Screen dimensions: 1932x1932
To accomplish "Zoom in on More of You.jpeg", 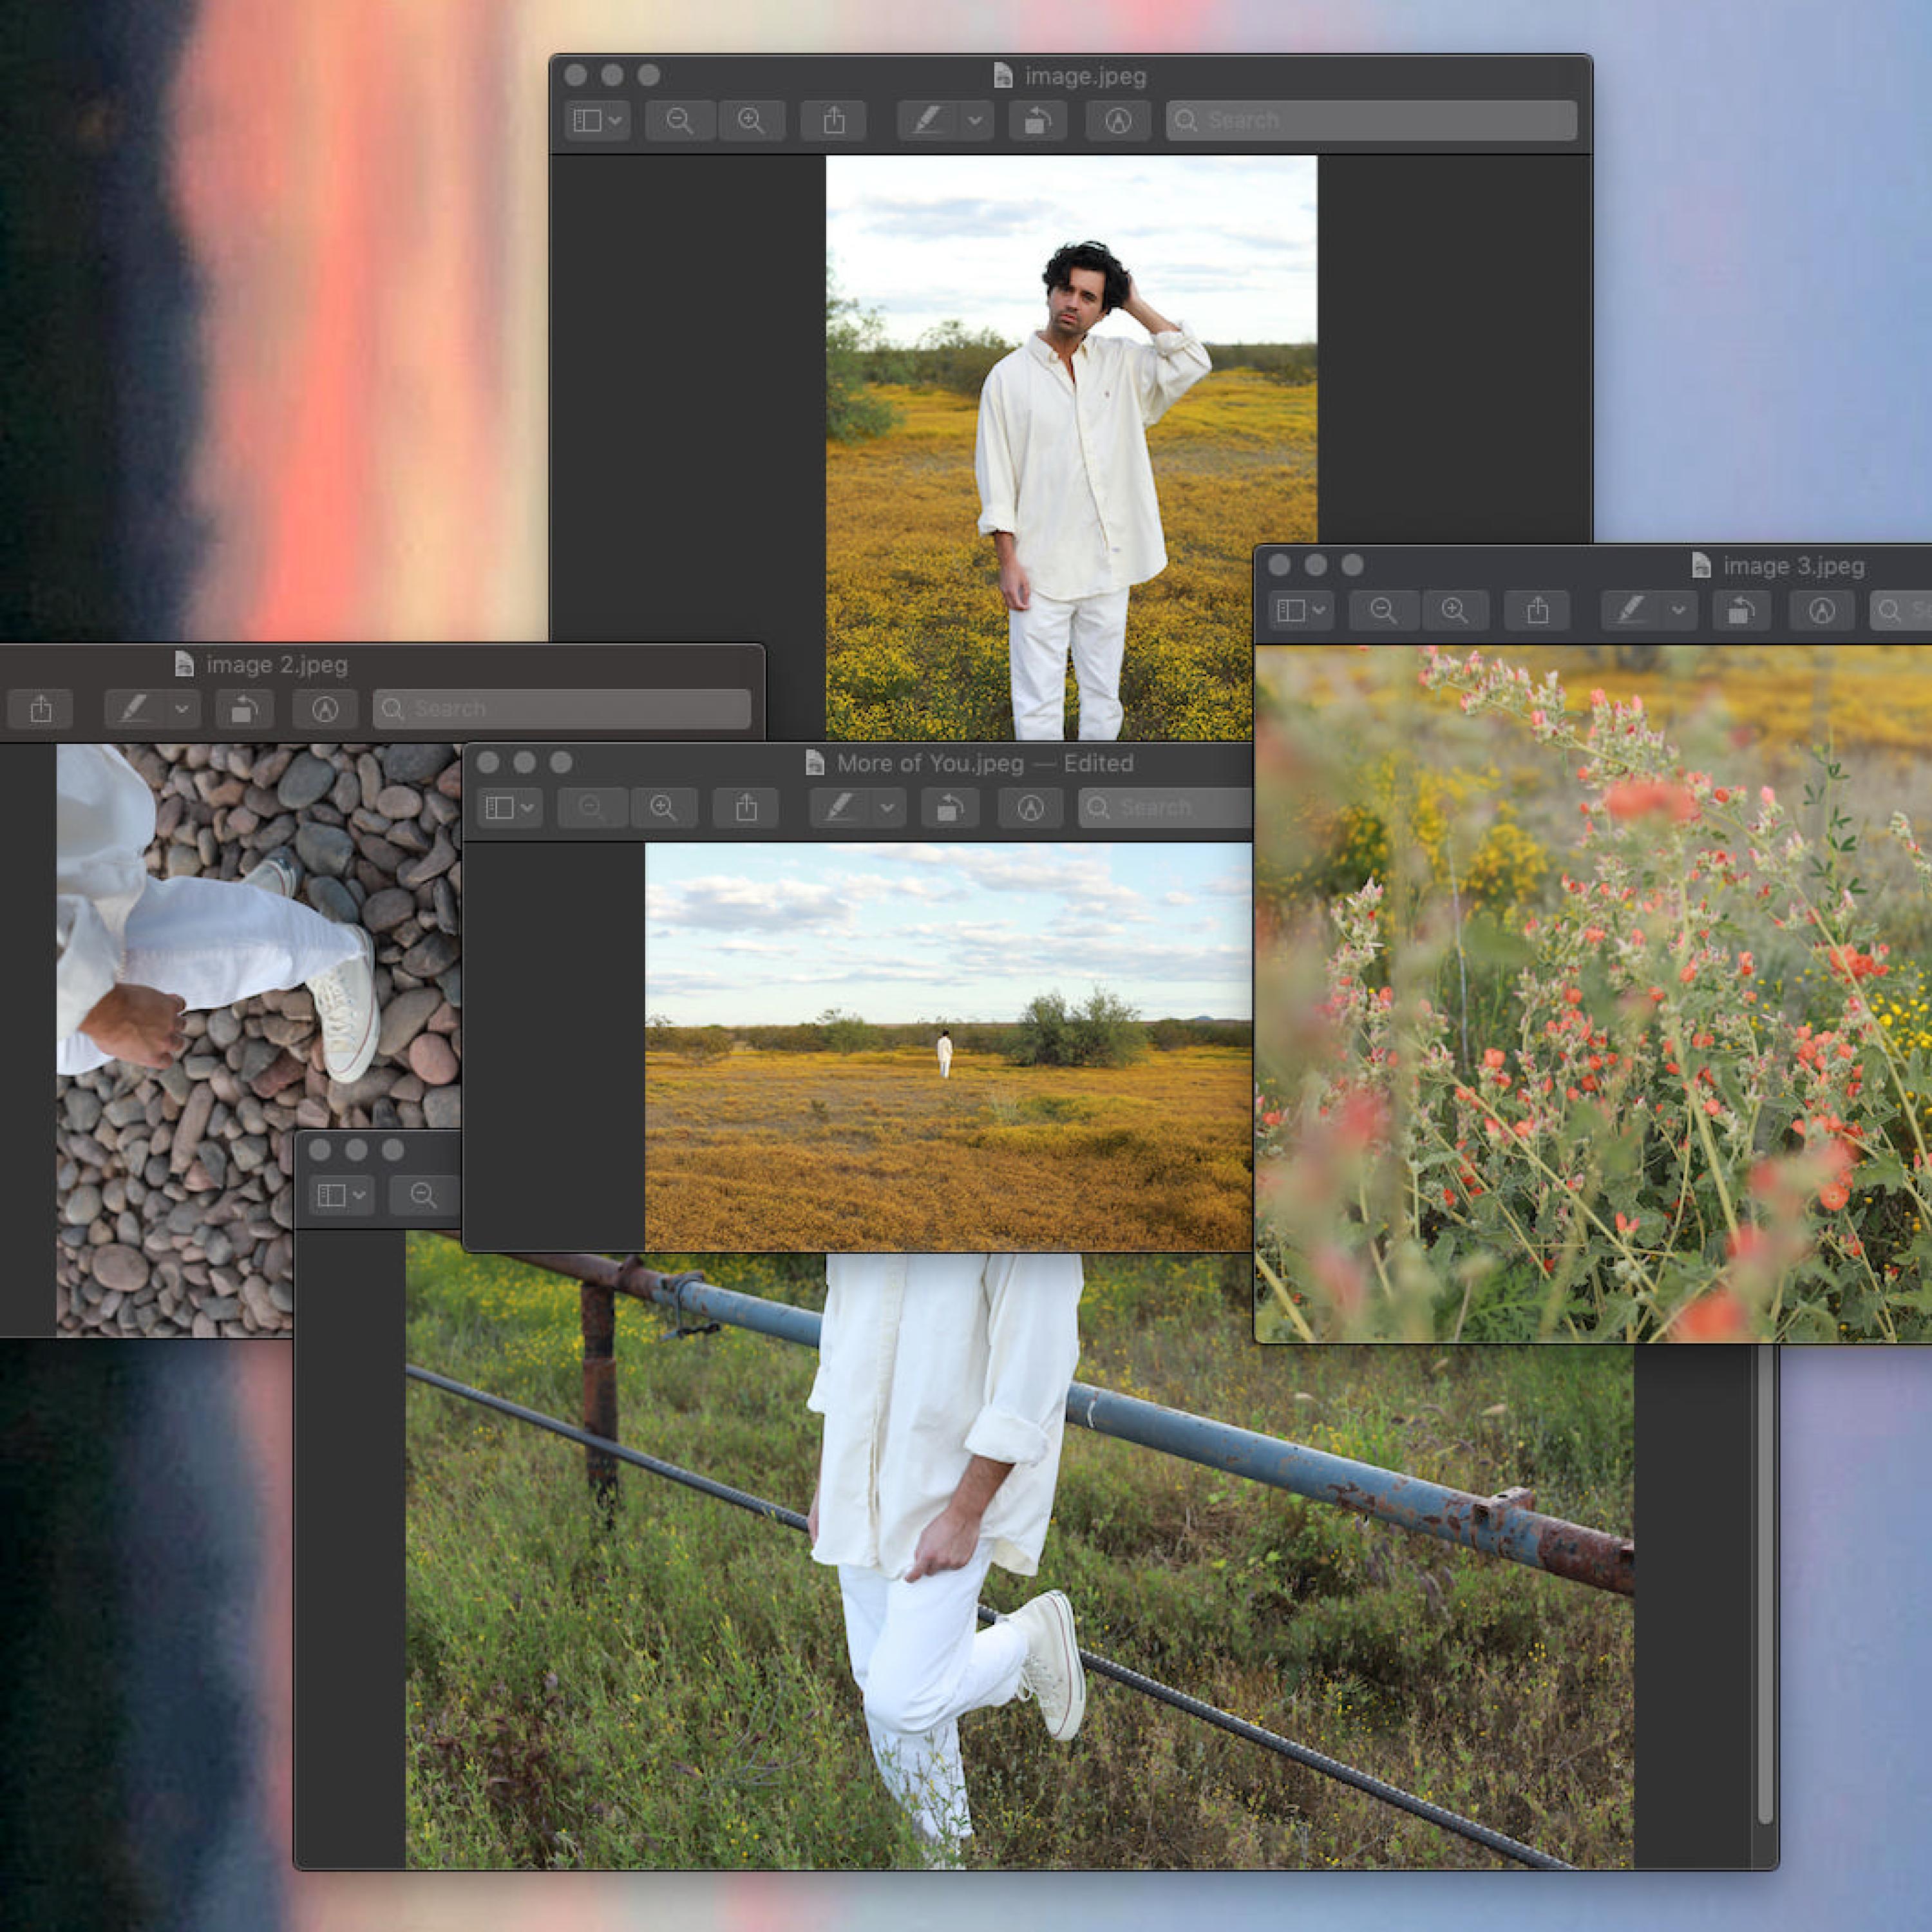I will (x=663, y=808).
